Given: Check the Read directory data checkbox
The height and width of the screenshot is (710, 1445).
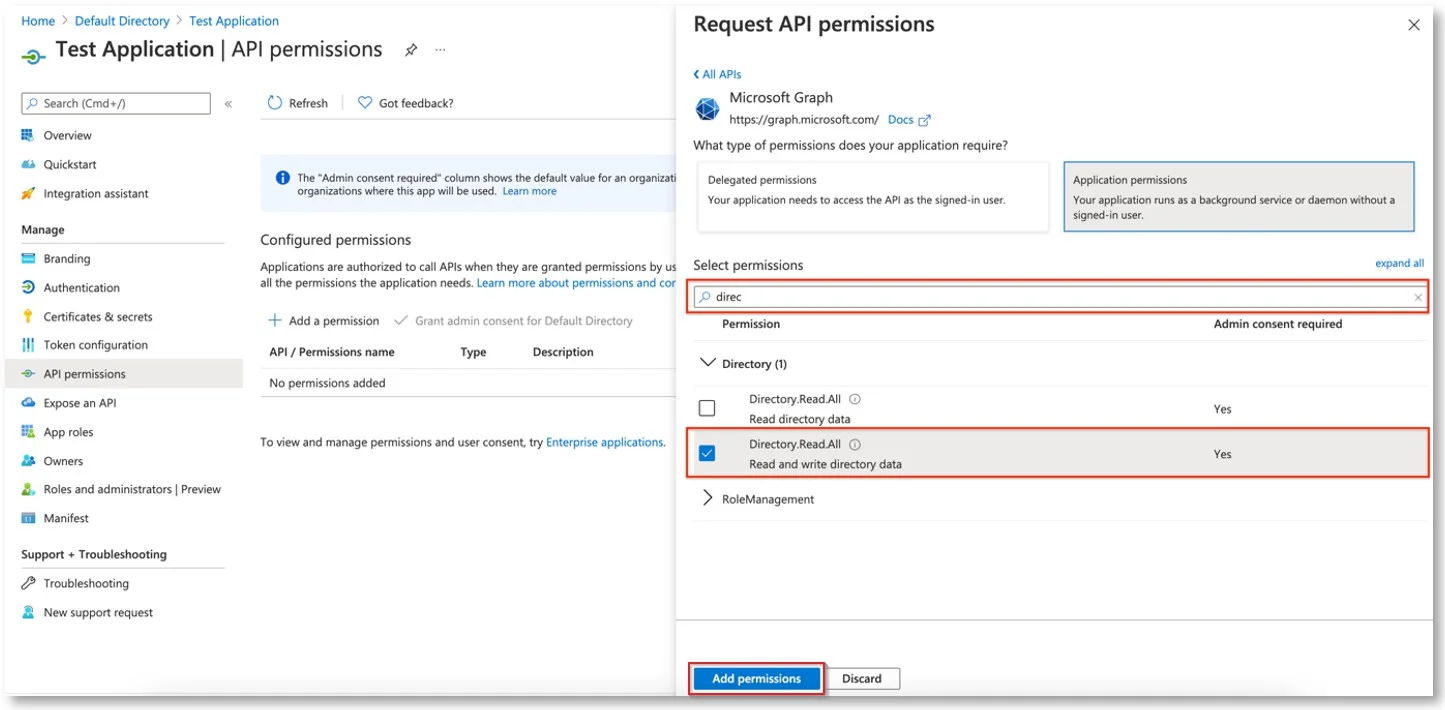Looking at the screenshot, I should coord(707,408).
